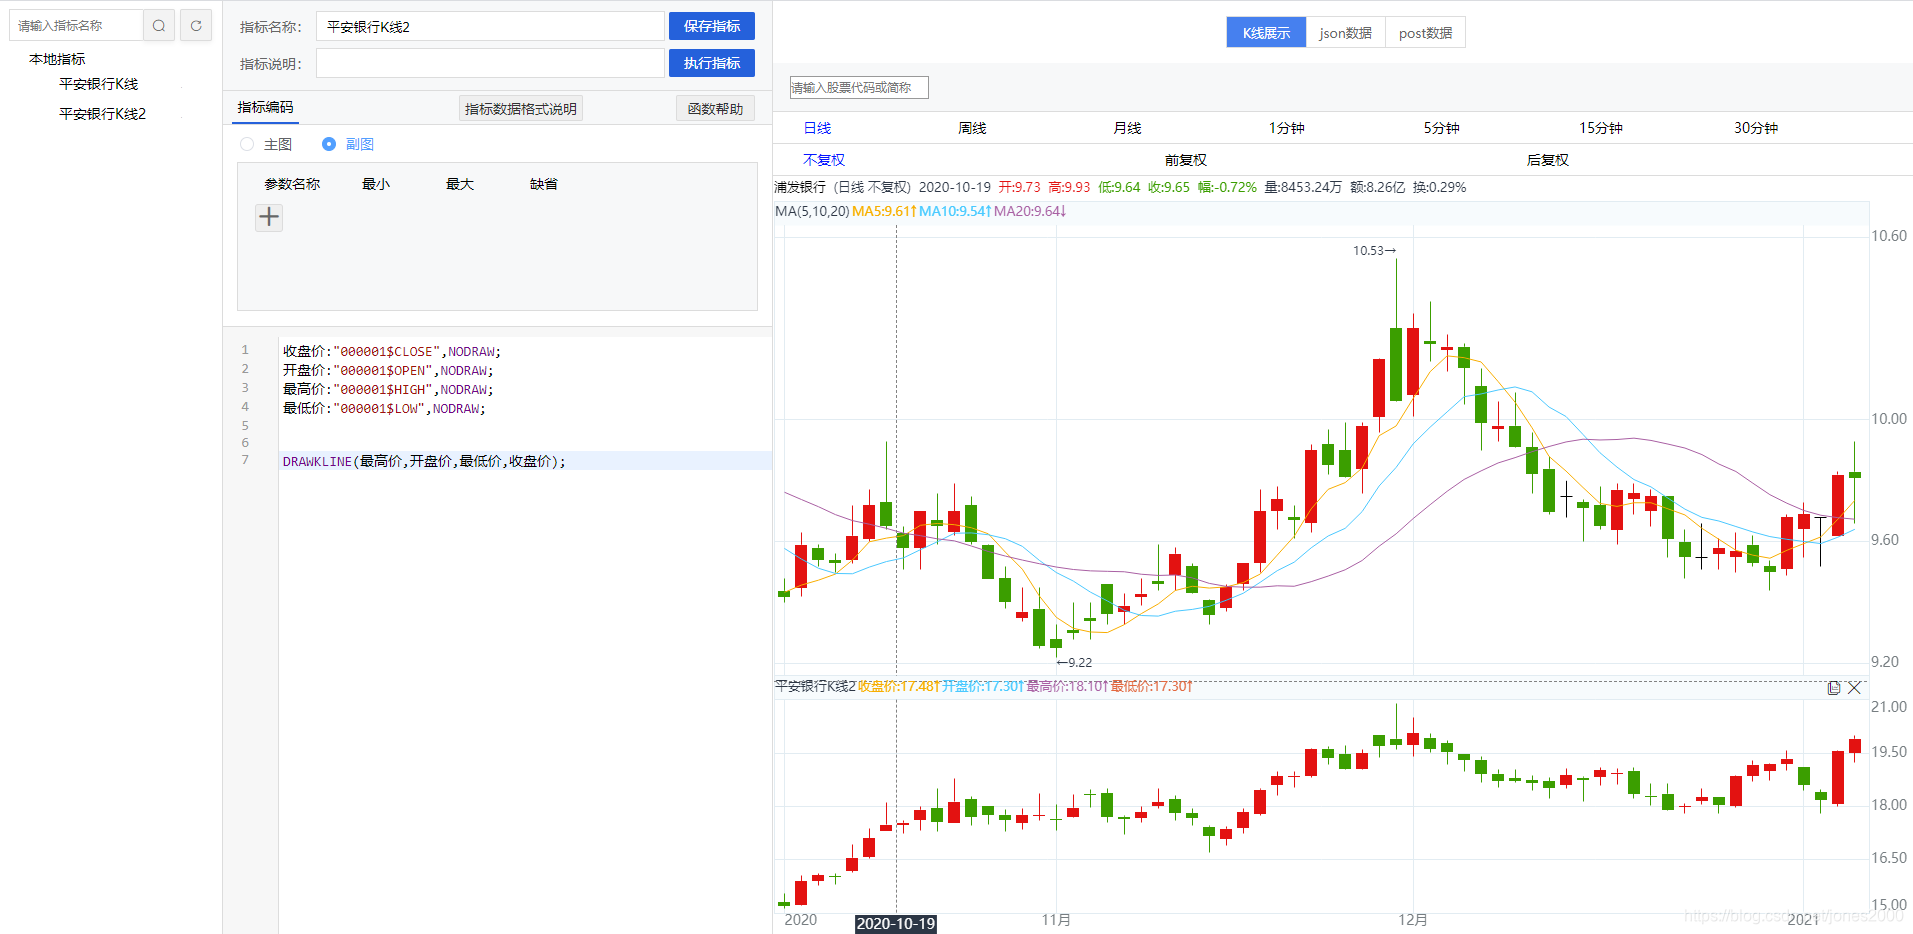Select the 30分钟 period
This screenshot has height=934, width=1913.
point(1755,128)
